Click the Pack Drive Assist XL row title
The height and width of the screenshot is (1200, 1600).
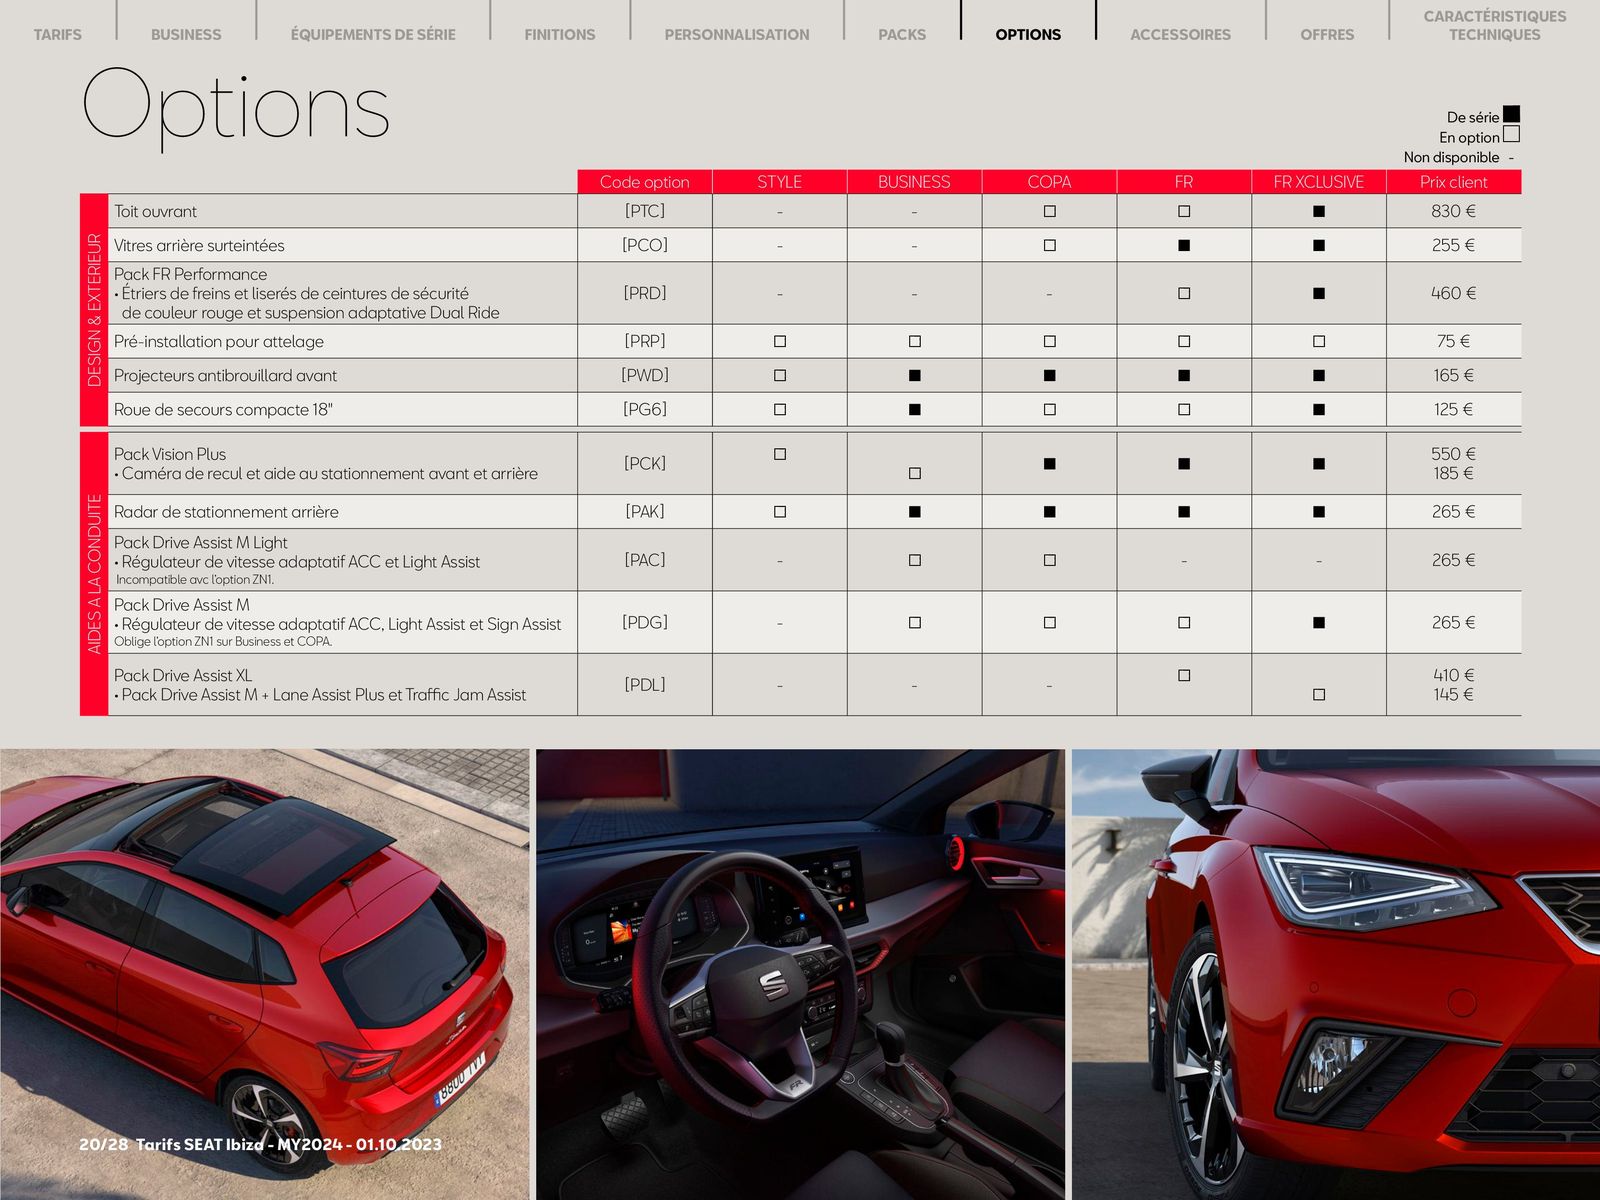pyautogui.click(x=183, y=675)
